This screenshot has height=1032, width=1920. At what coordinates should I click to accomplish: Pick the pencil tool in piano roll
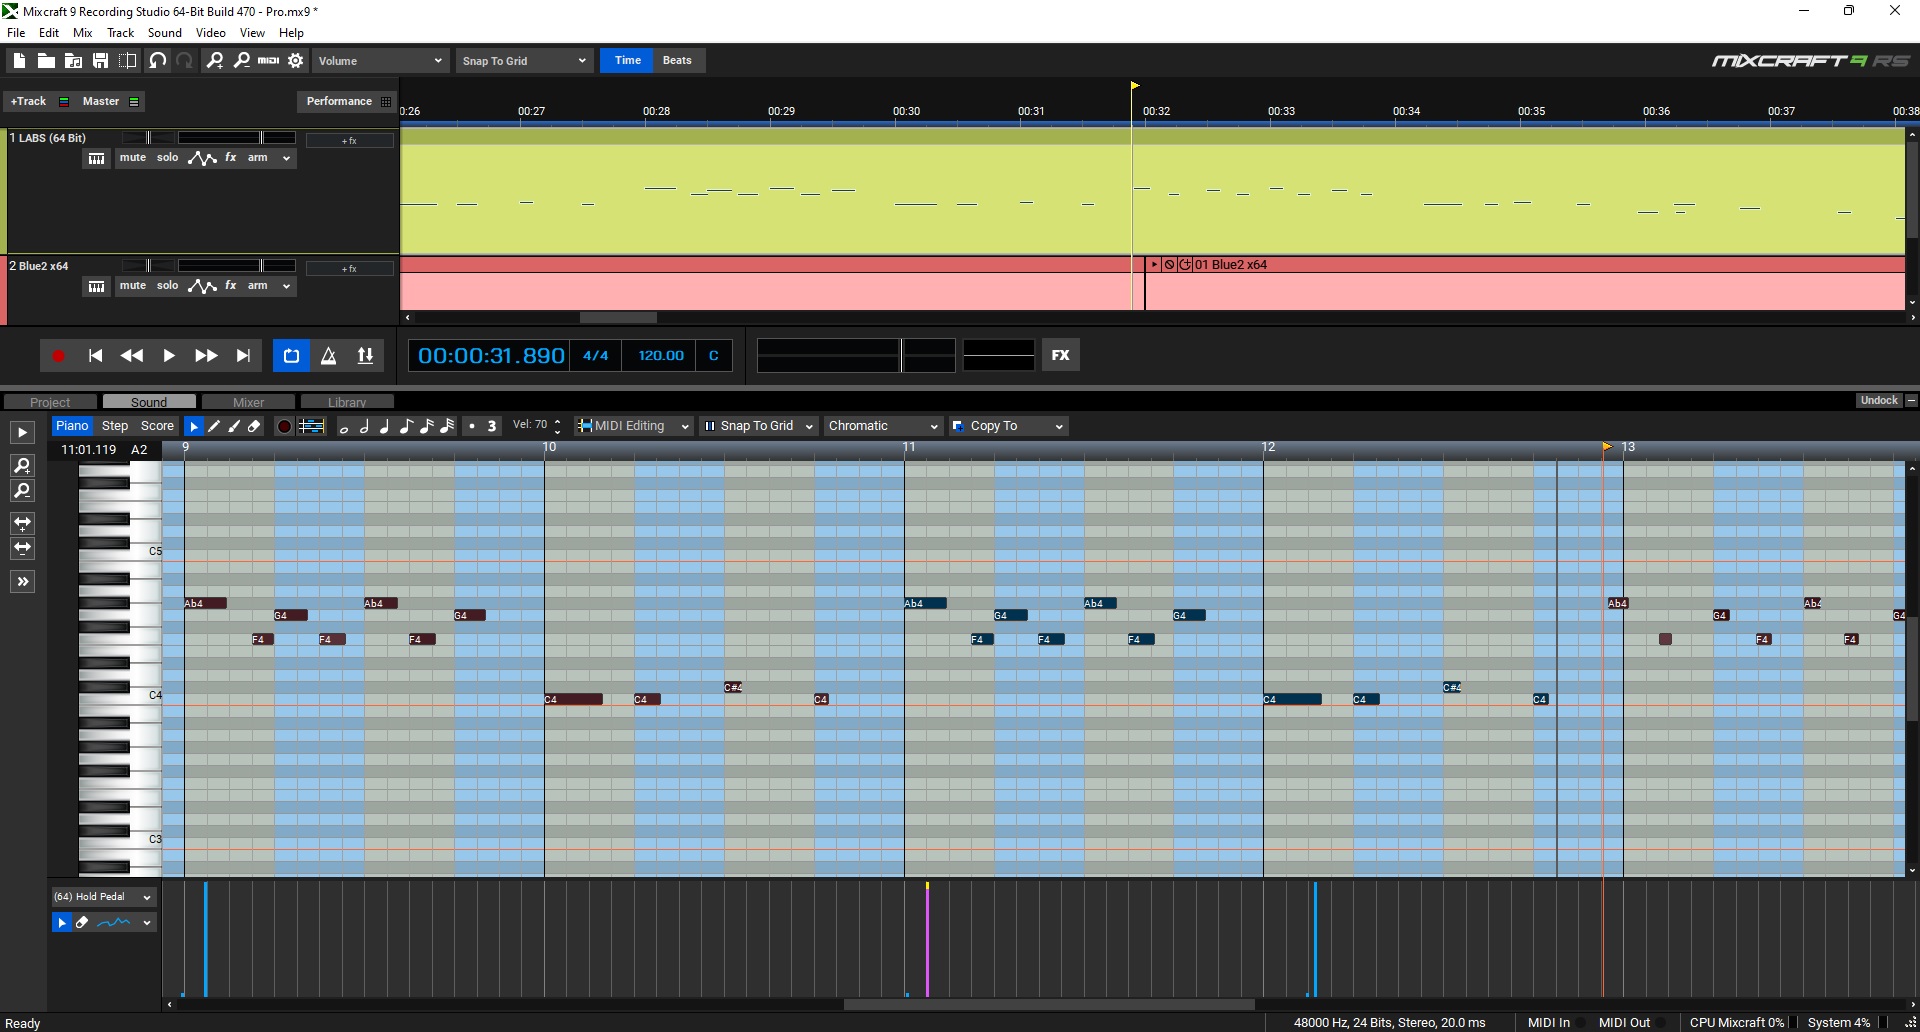[x=214, y=426]
